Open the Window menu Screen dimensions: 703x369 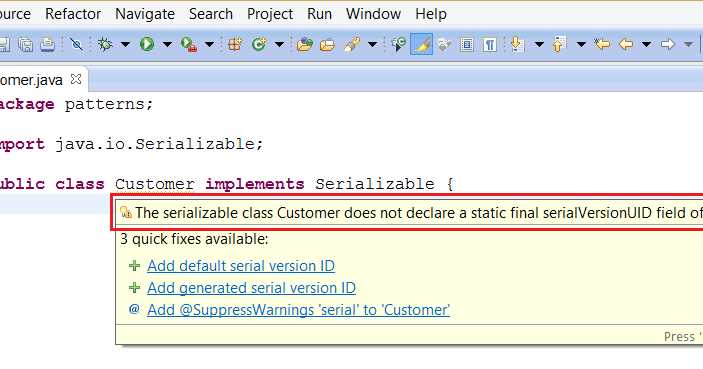373,14
